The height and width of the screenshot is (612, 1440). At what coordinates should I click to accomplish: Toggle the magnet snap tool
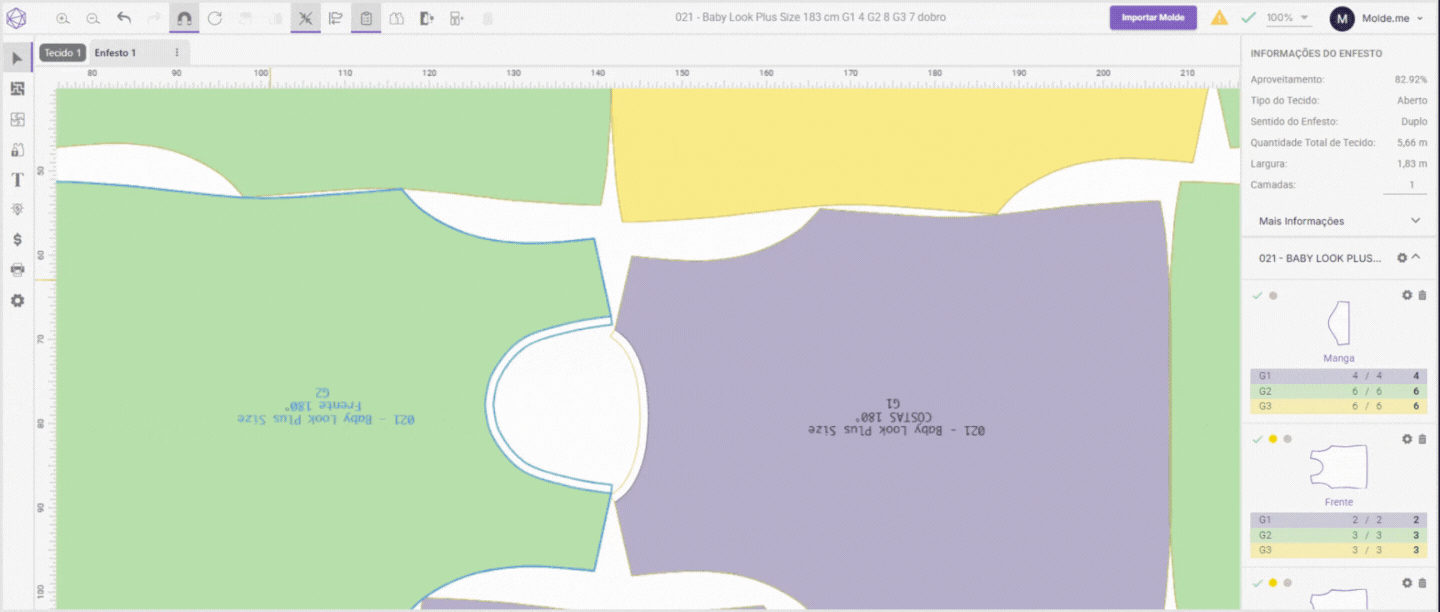coord(184,18)
